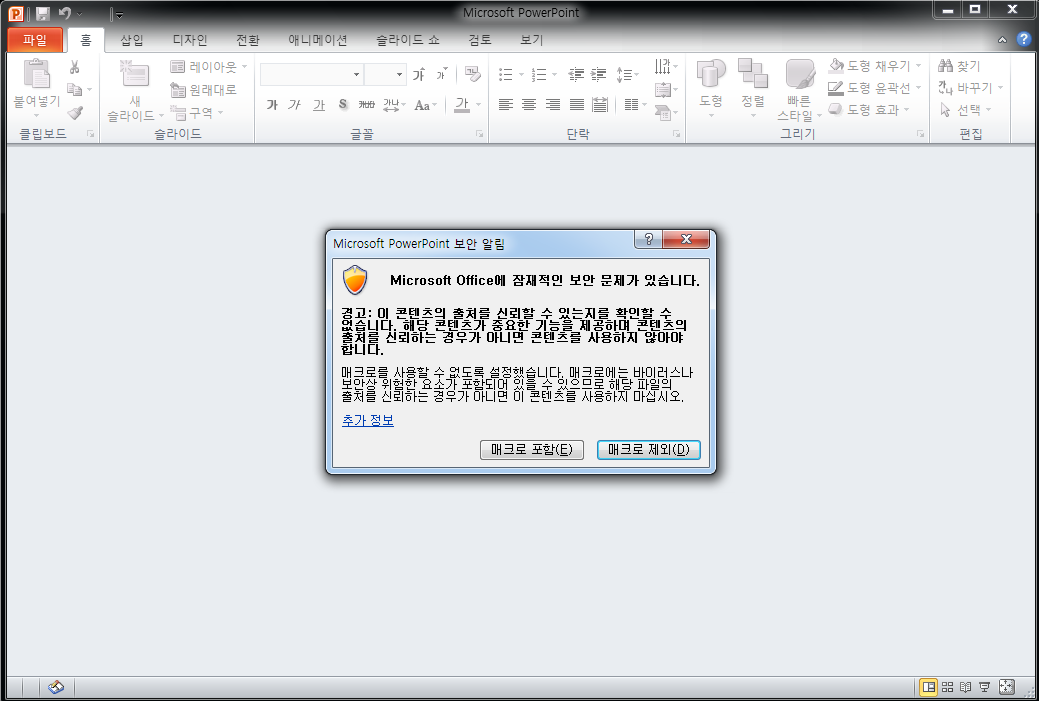Toggle Align Text Right
Screen dimensions: 1039x701
(553, 105)
